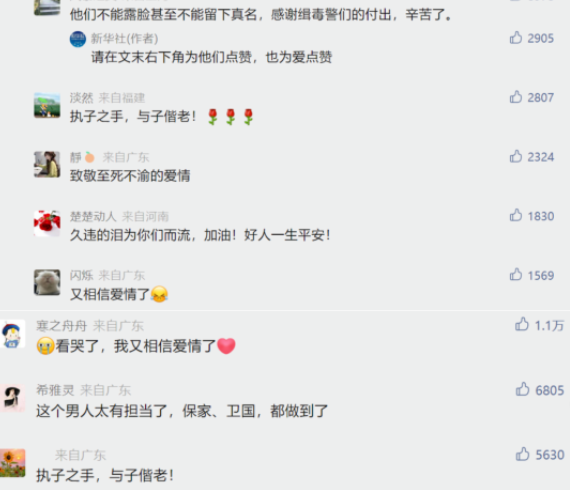Like 楚楚动人's comment with 1830 likes
Viewport: 570px width, 490px height.
pos(516,216)
